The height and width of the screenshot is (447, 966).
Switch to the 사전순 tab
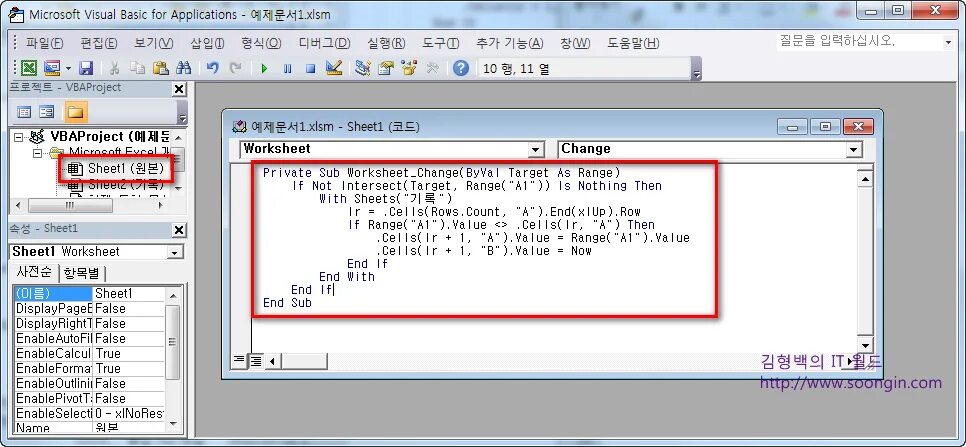pyautogui.click(x=33, y=272)
